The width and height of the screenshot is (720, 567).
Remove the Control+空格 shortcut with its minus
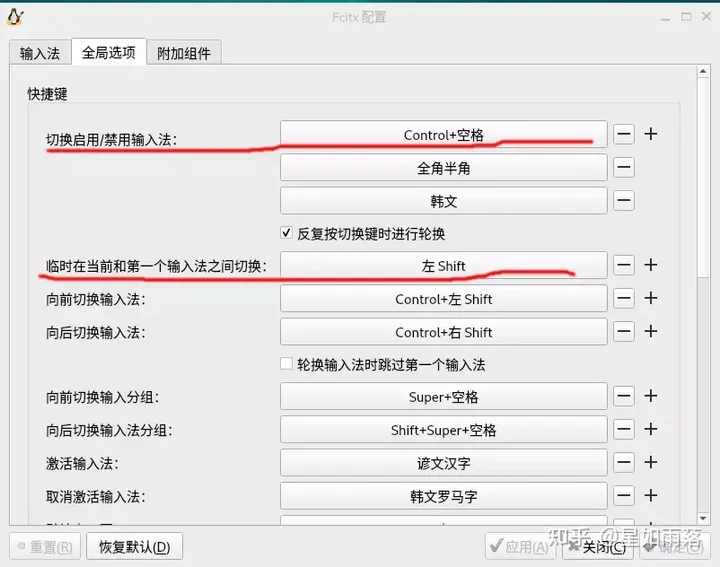[x=624, y=135]
